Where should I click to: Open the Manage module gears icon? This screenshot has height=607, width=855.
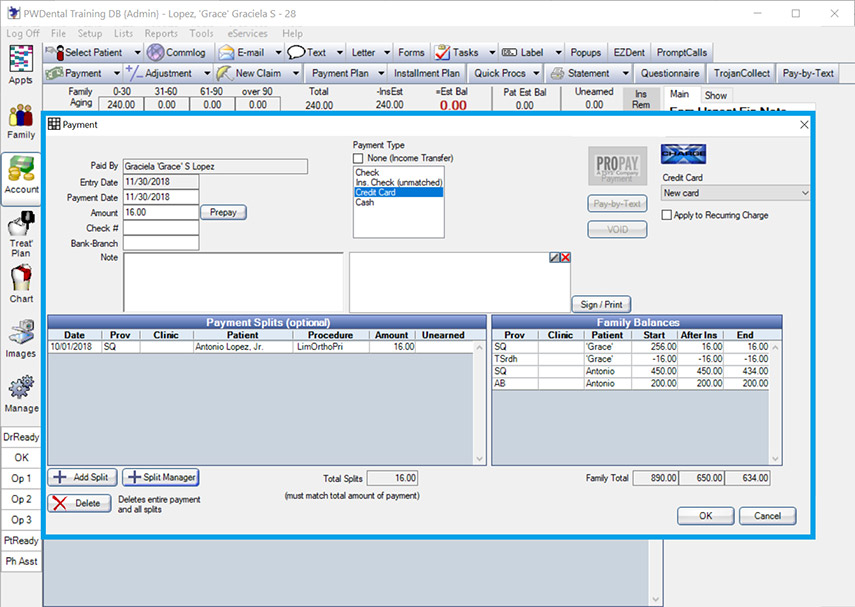(x=21, y=387)
